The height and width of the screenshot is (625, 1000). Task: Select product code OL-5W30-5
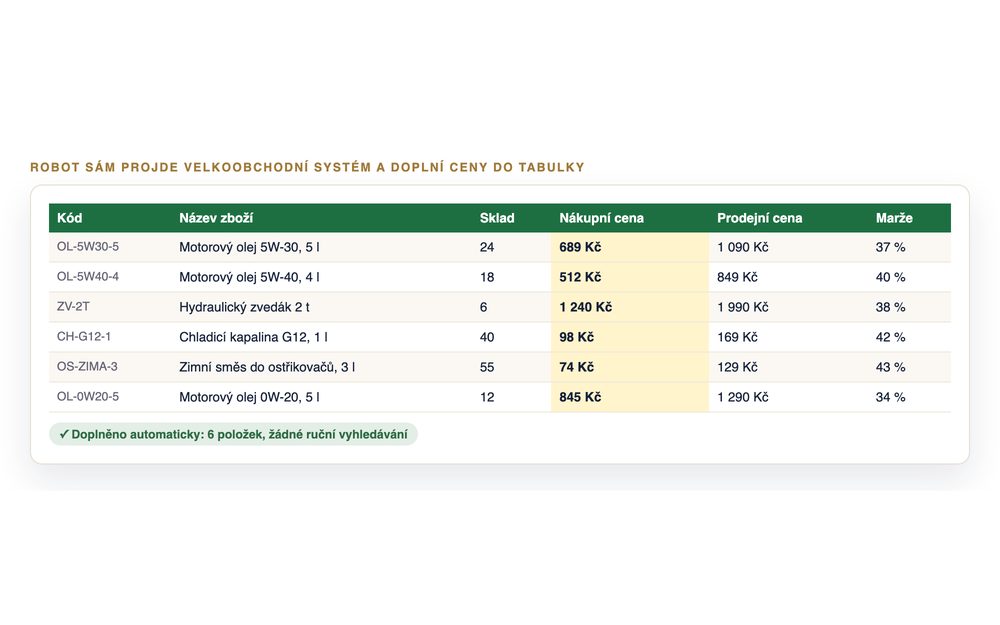click(88, 247)
